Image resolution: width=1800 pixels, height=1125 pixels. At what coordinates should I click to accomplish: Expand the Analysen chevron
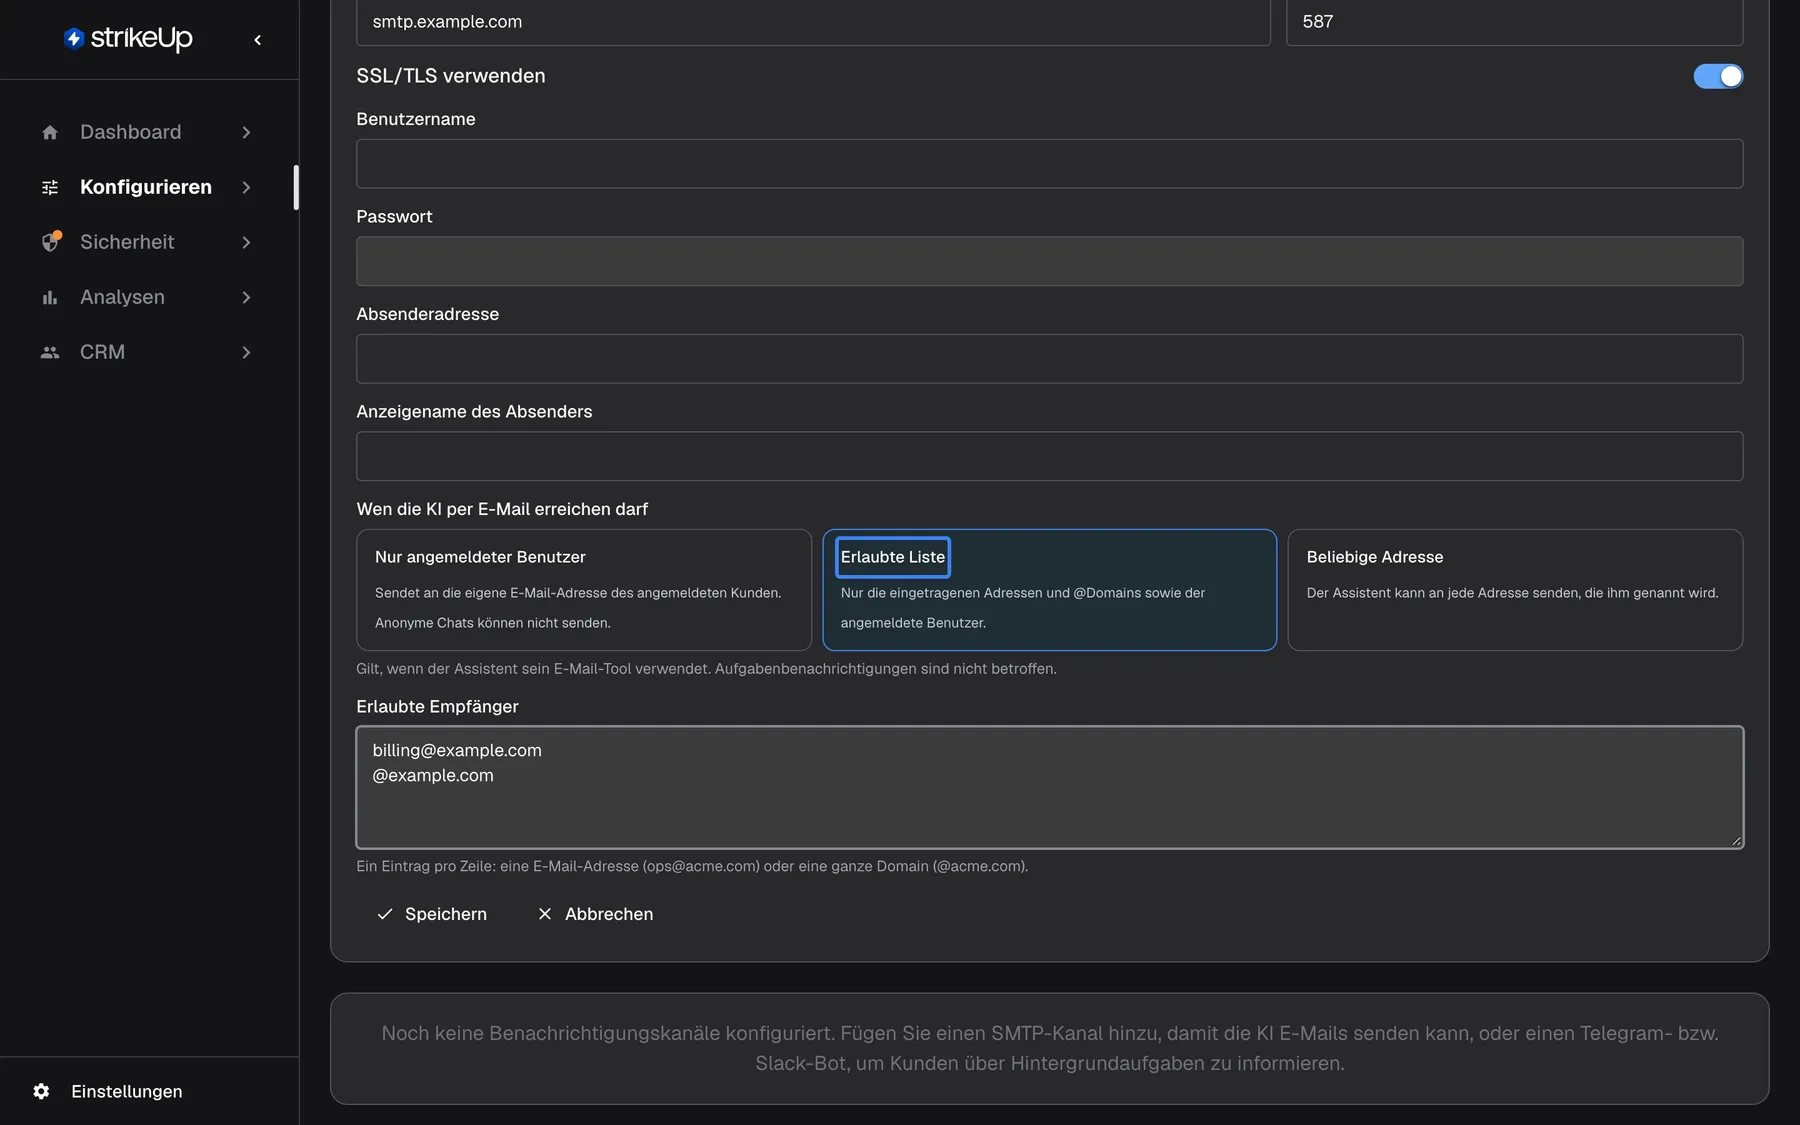point(246,297)
